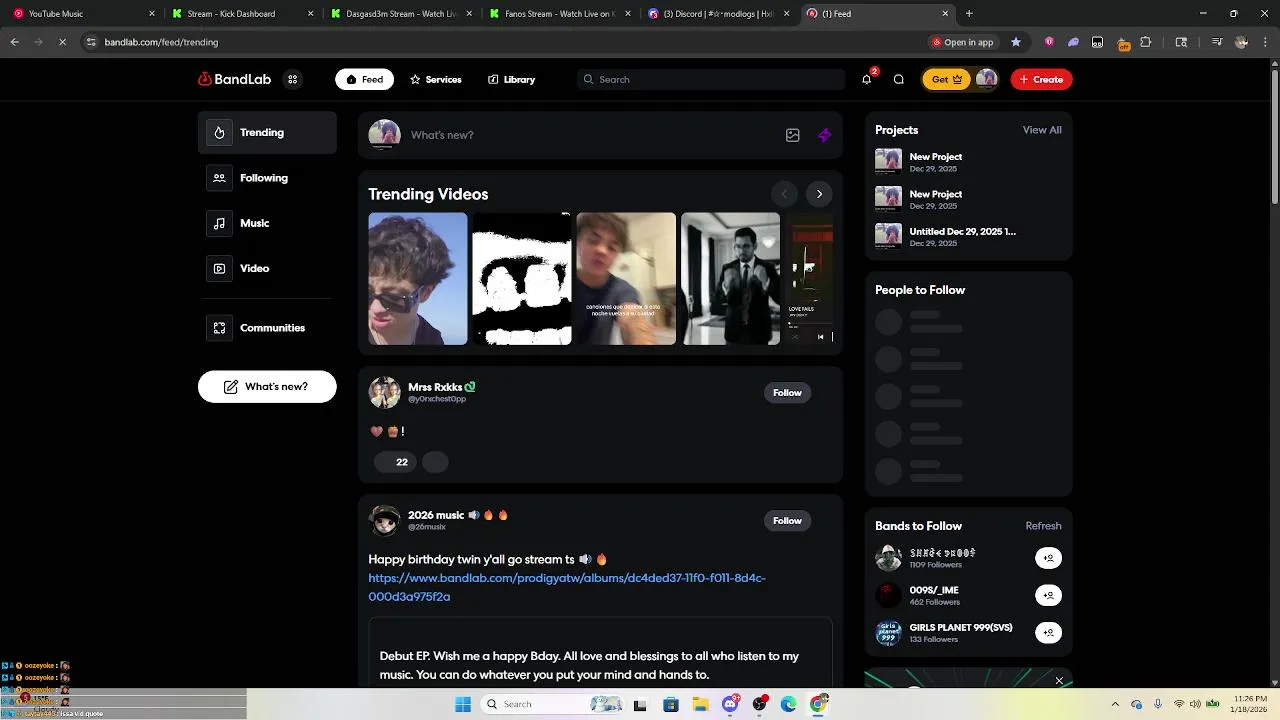
Task: Show hidden system tray icons
Action: click(x=1115, y=704)
